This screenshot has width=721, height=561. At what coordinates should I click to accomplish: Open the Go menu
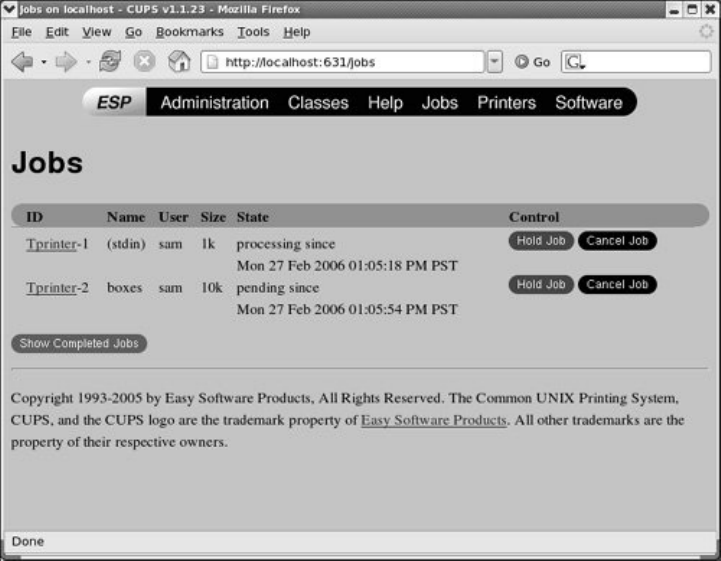coord(133,32)
